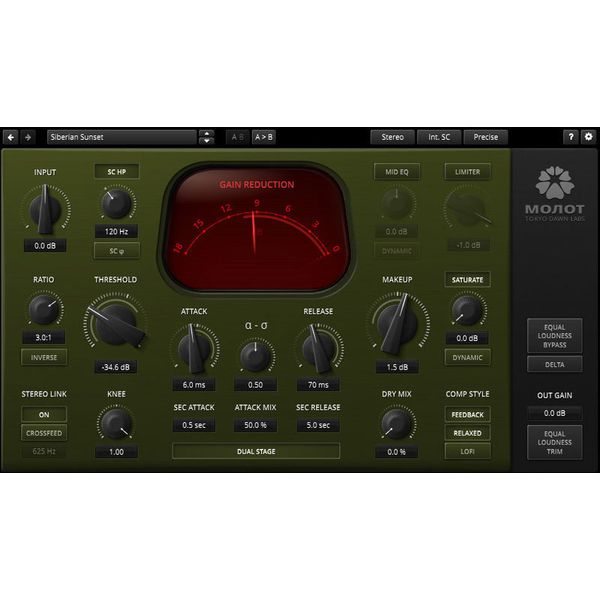Click the redo forward arrow icon
Screen dimensions: 600x600
[28, 137]
